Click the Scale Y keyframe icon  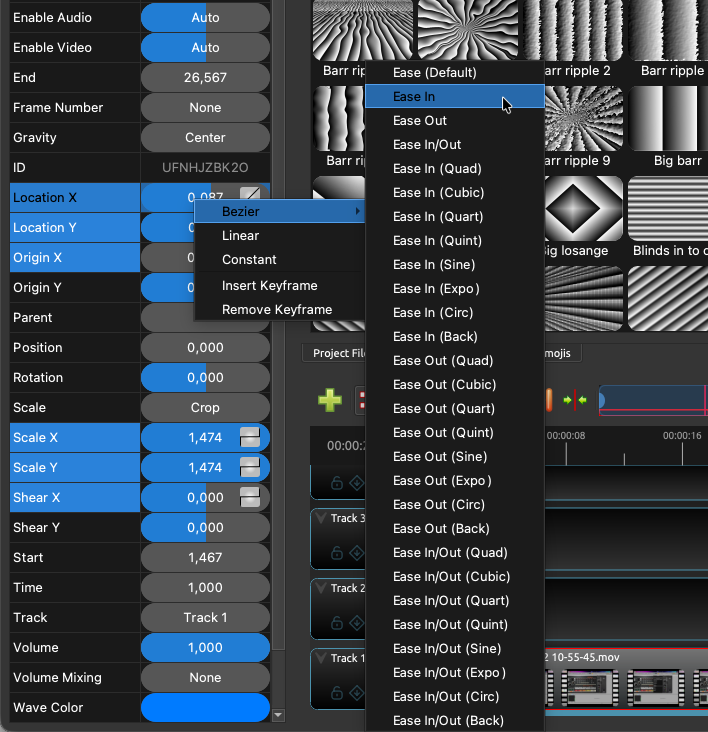pos(250,467)
